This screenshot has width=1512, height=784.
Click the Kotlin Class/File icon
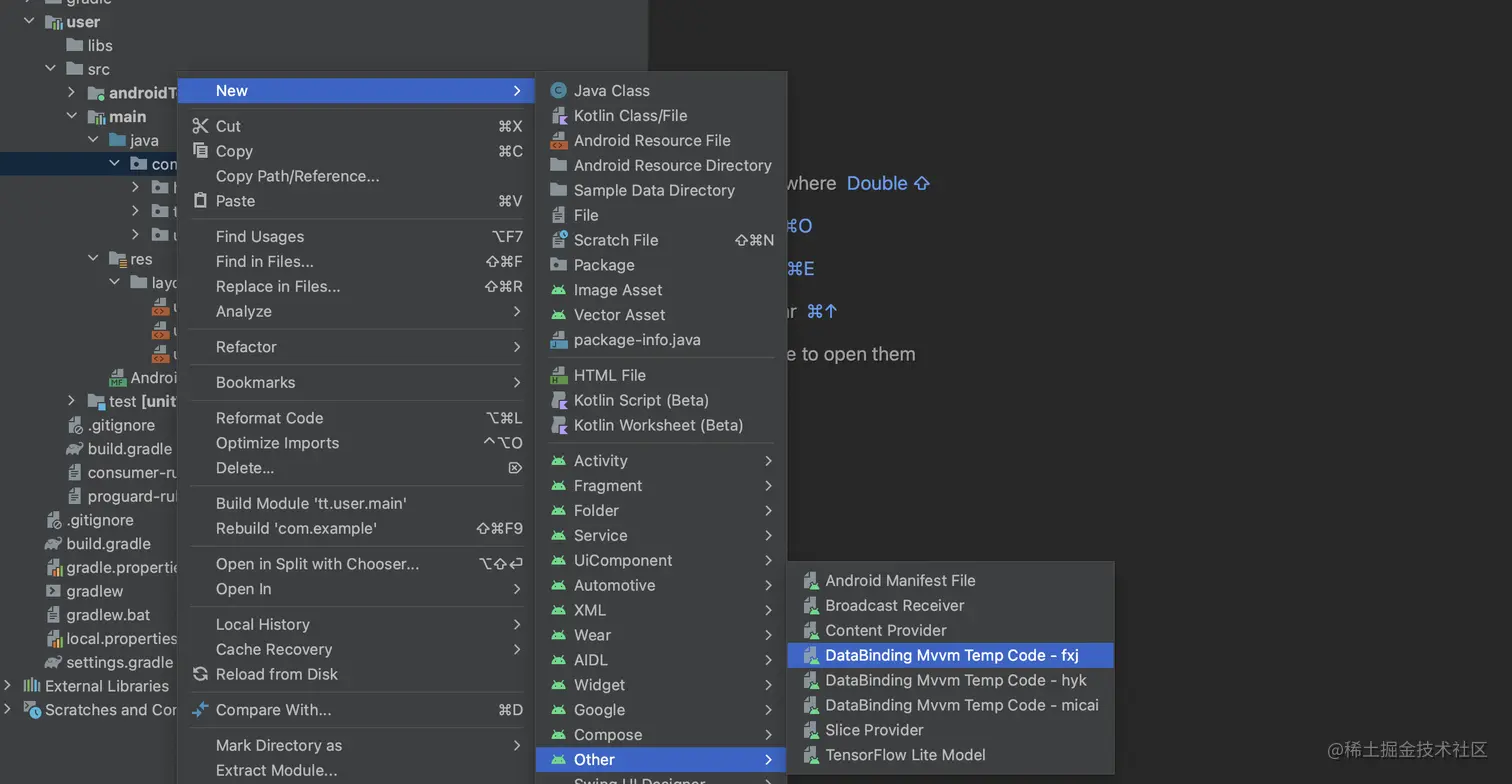click(559, 116)
